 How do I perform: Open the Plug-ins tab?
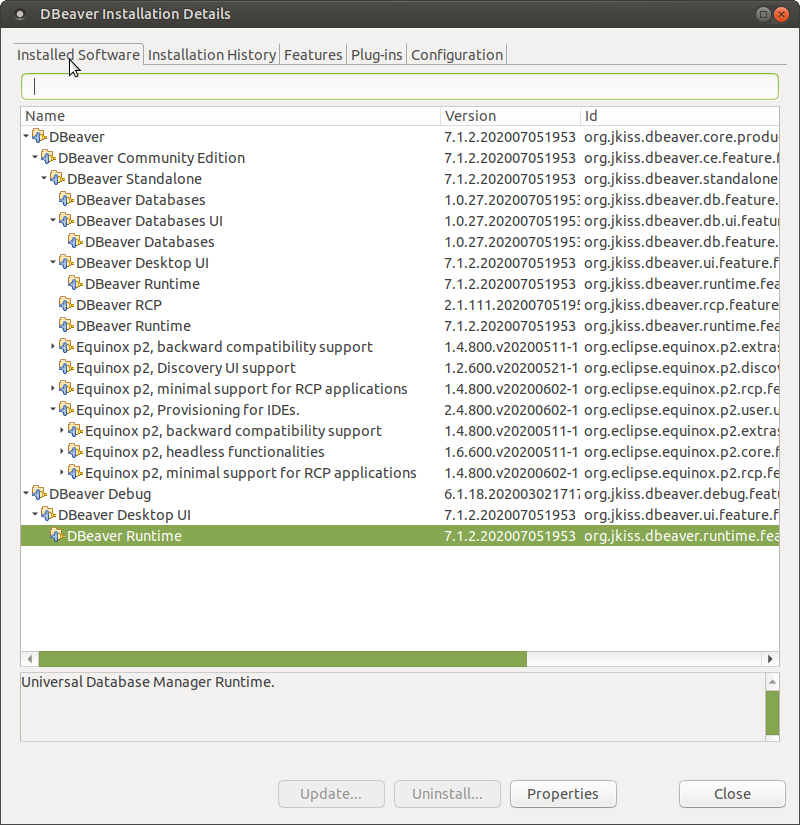point(376,55)
